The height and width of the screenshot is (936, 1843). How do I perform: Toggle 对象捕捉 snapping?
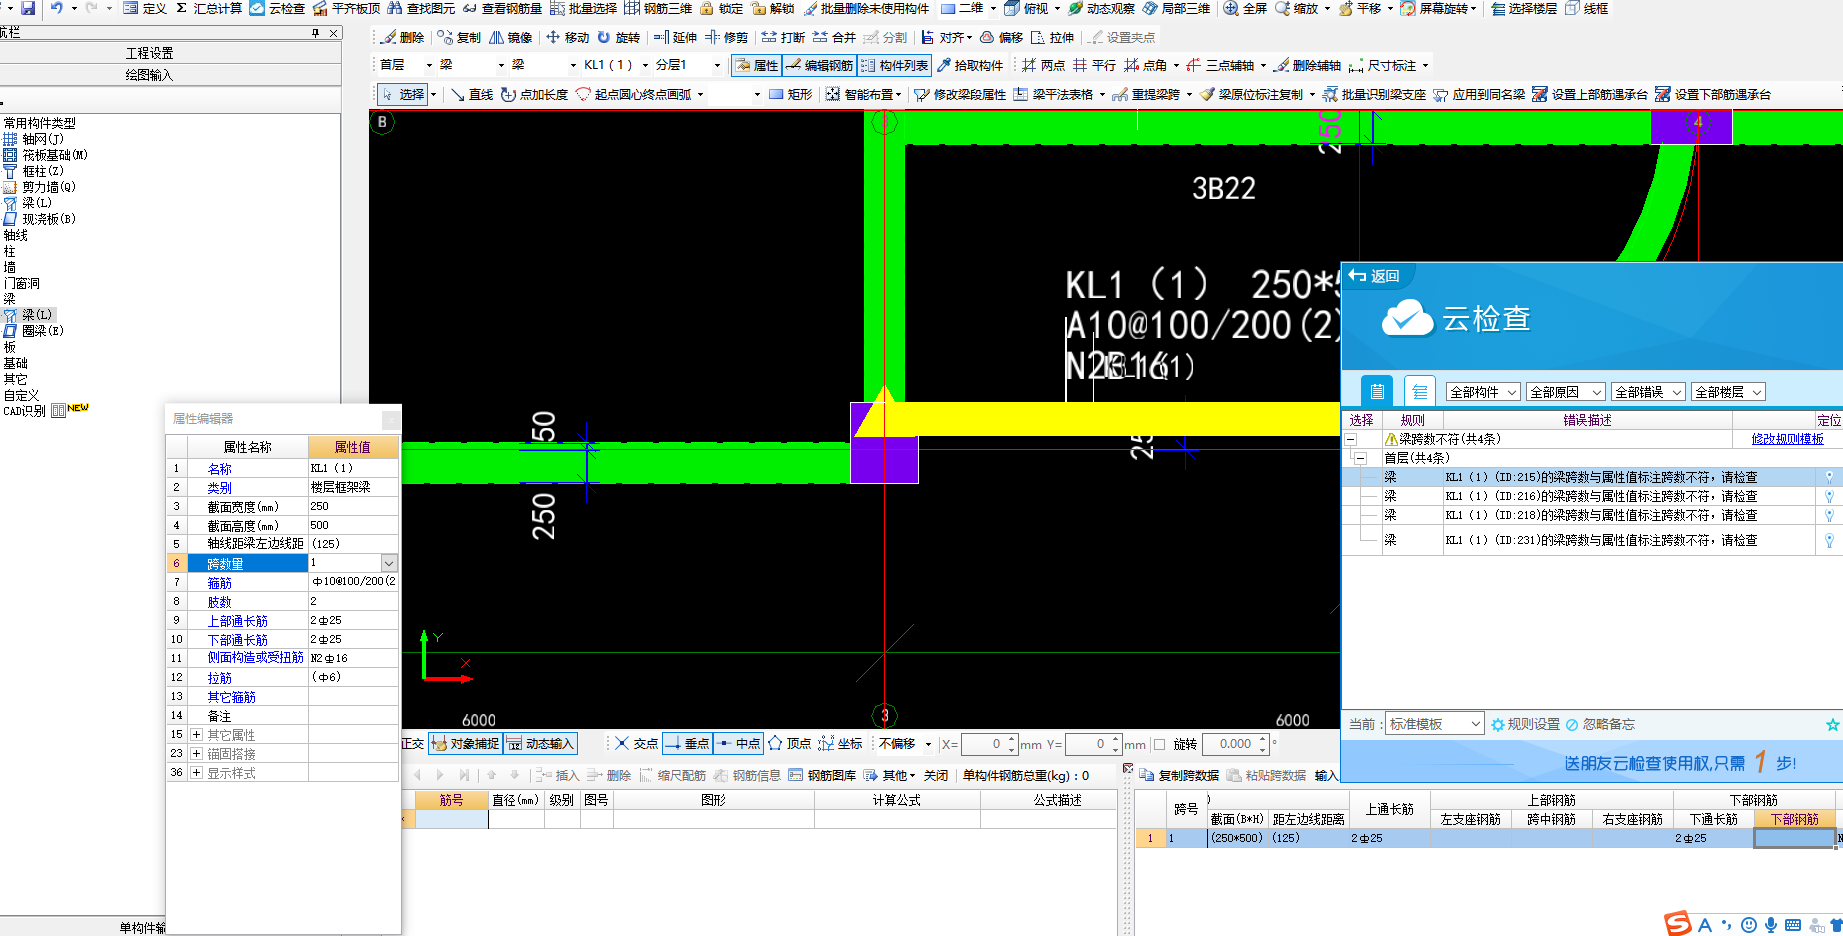coord(465,743)
